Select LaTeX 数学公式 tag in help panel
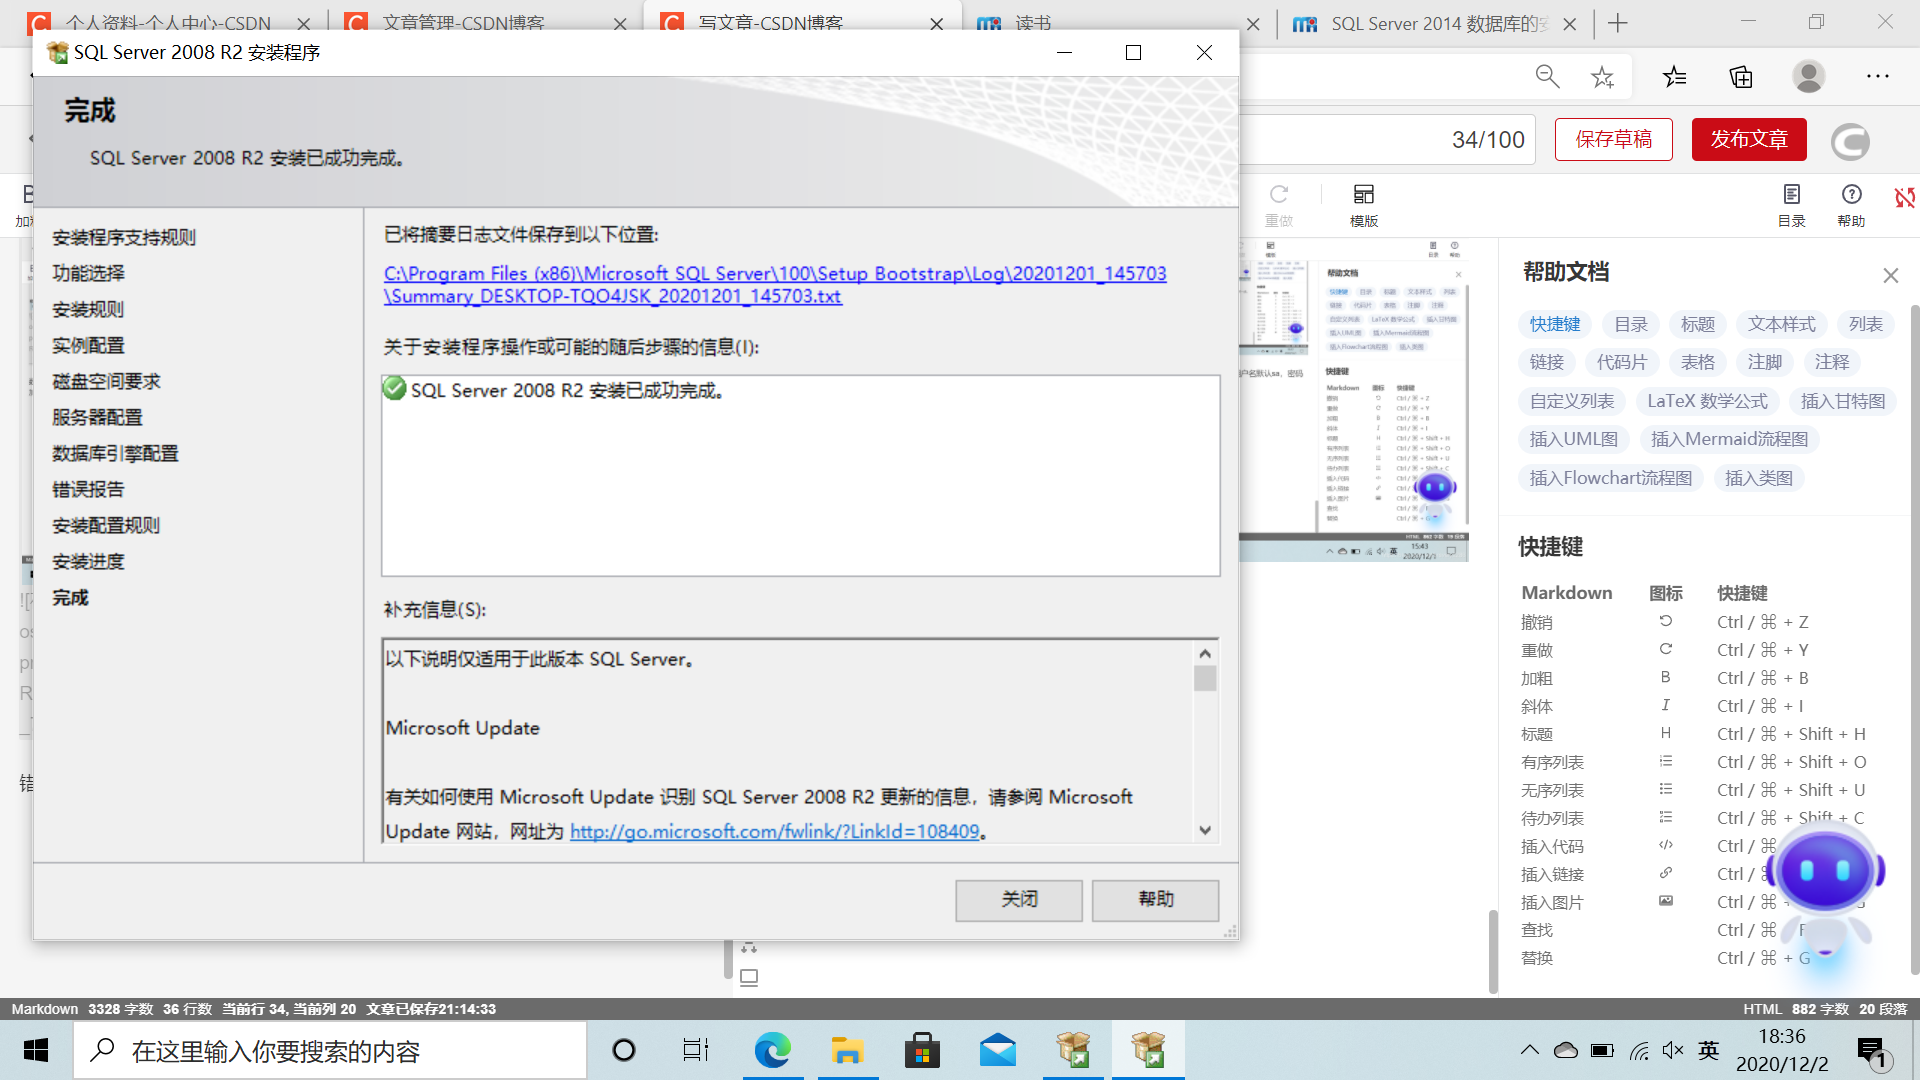This screenshot has height=1080, width=1920. [1708, 401]
